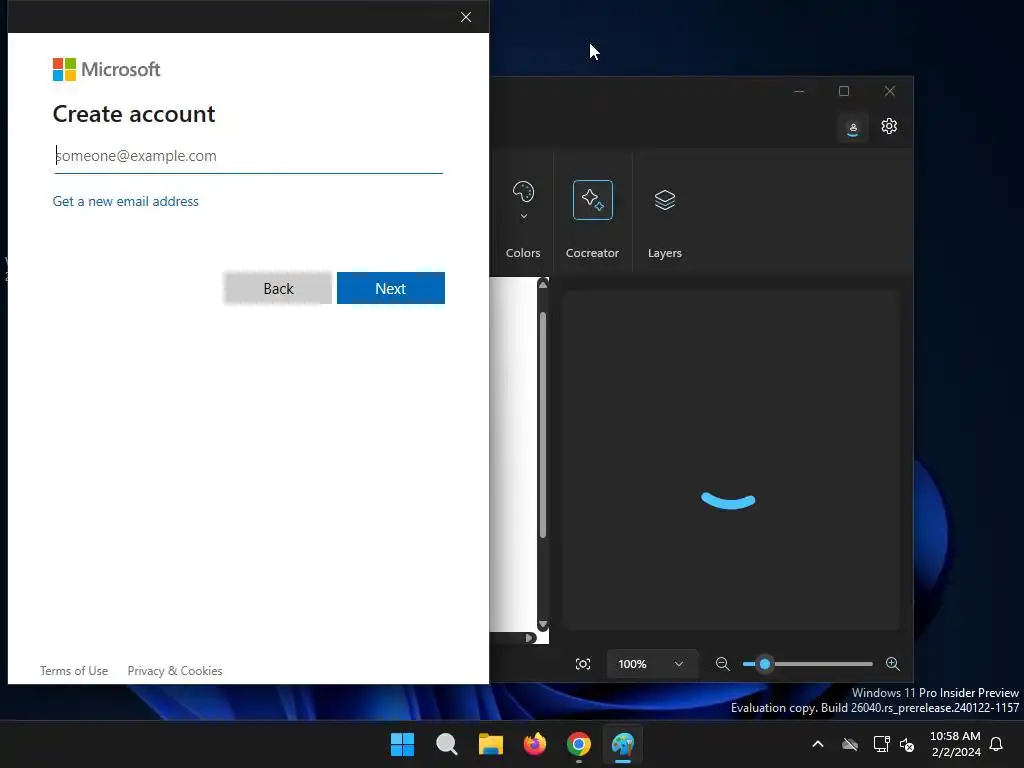Expand the Colors dropdown chevron in Paint
Screen dimensions: 1024x768
pos(523,216)
